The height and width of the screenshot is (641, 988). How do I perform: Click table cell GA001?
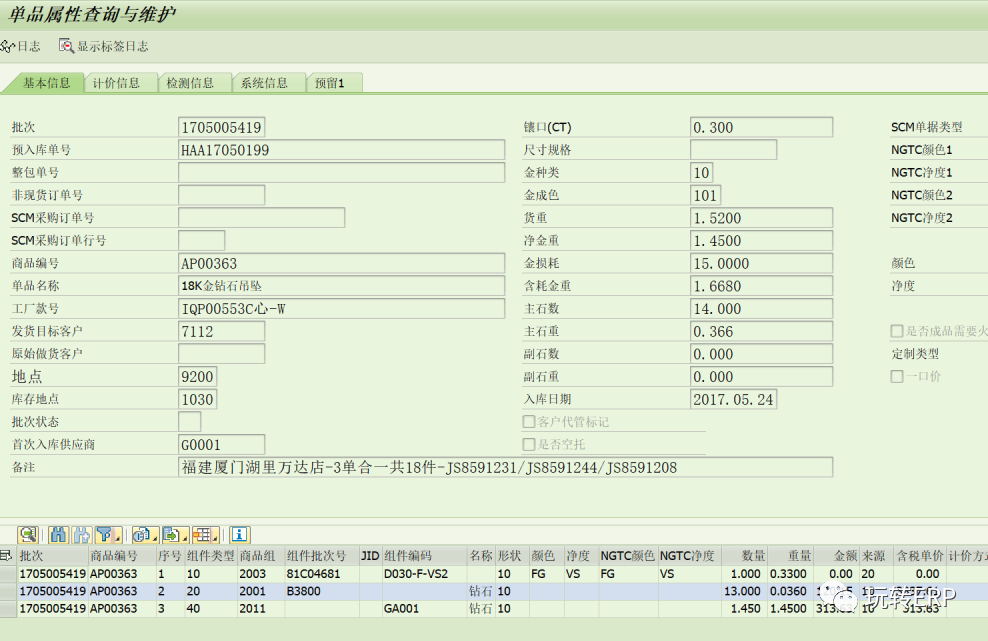[x=424, y=609]
